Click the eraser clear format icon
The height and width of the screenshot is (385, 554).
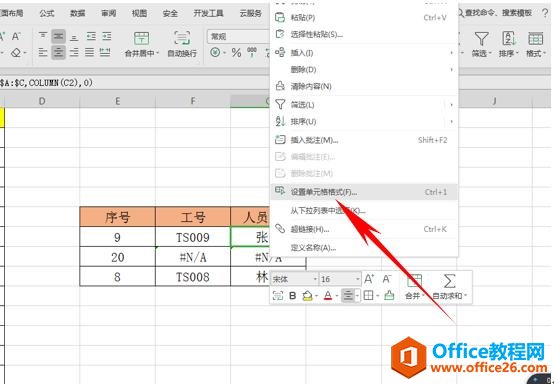pos(16,53)
